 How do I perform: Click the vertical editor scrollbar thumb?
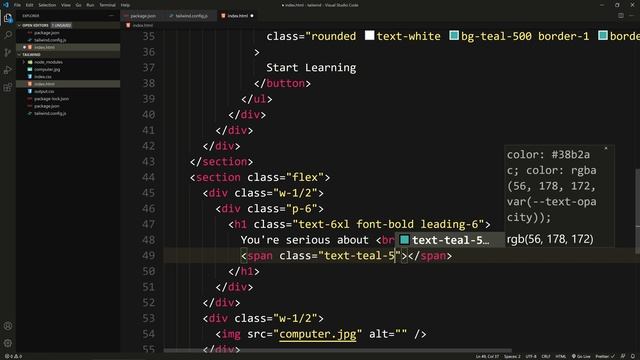[x=638, y=211]
